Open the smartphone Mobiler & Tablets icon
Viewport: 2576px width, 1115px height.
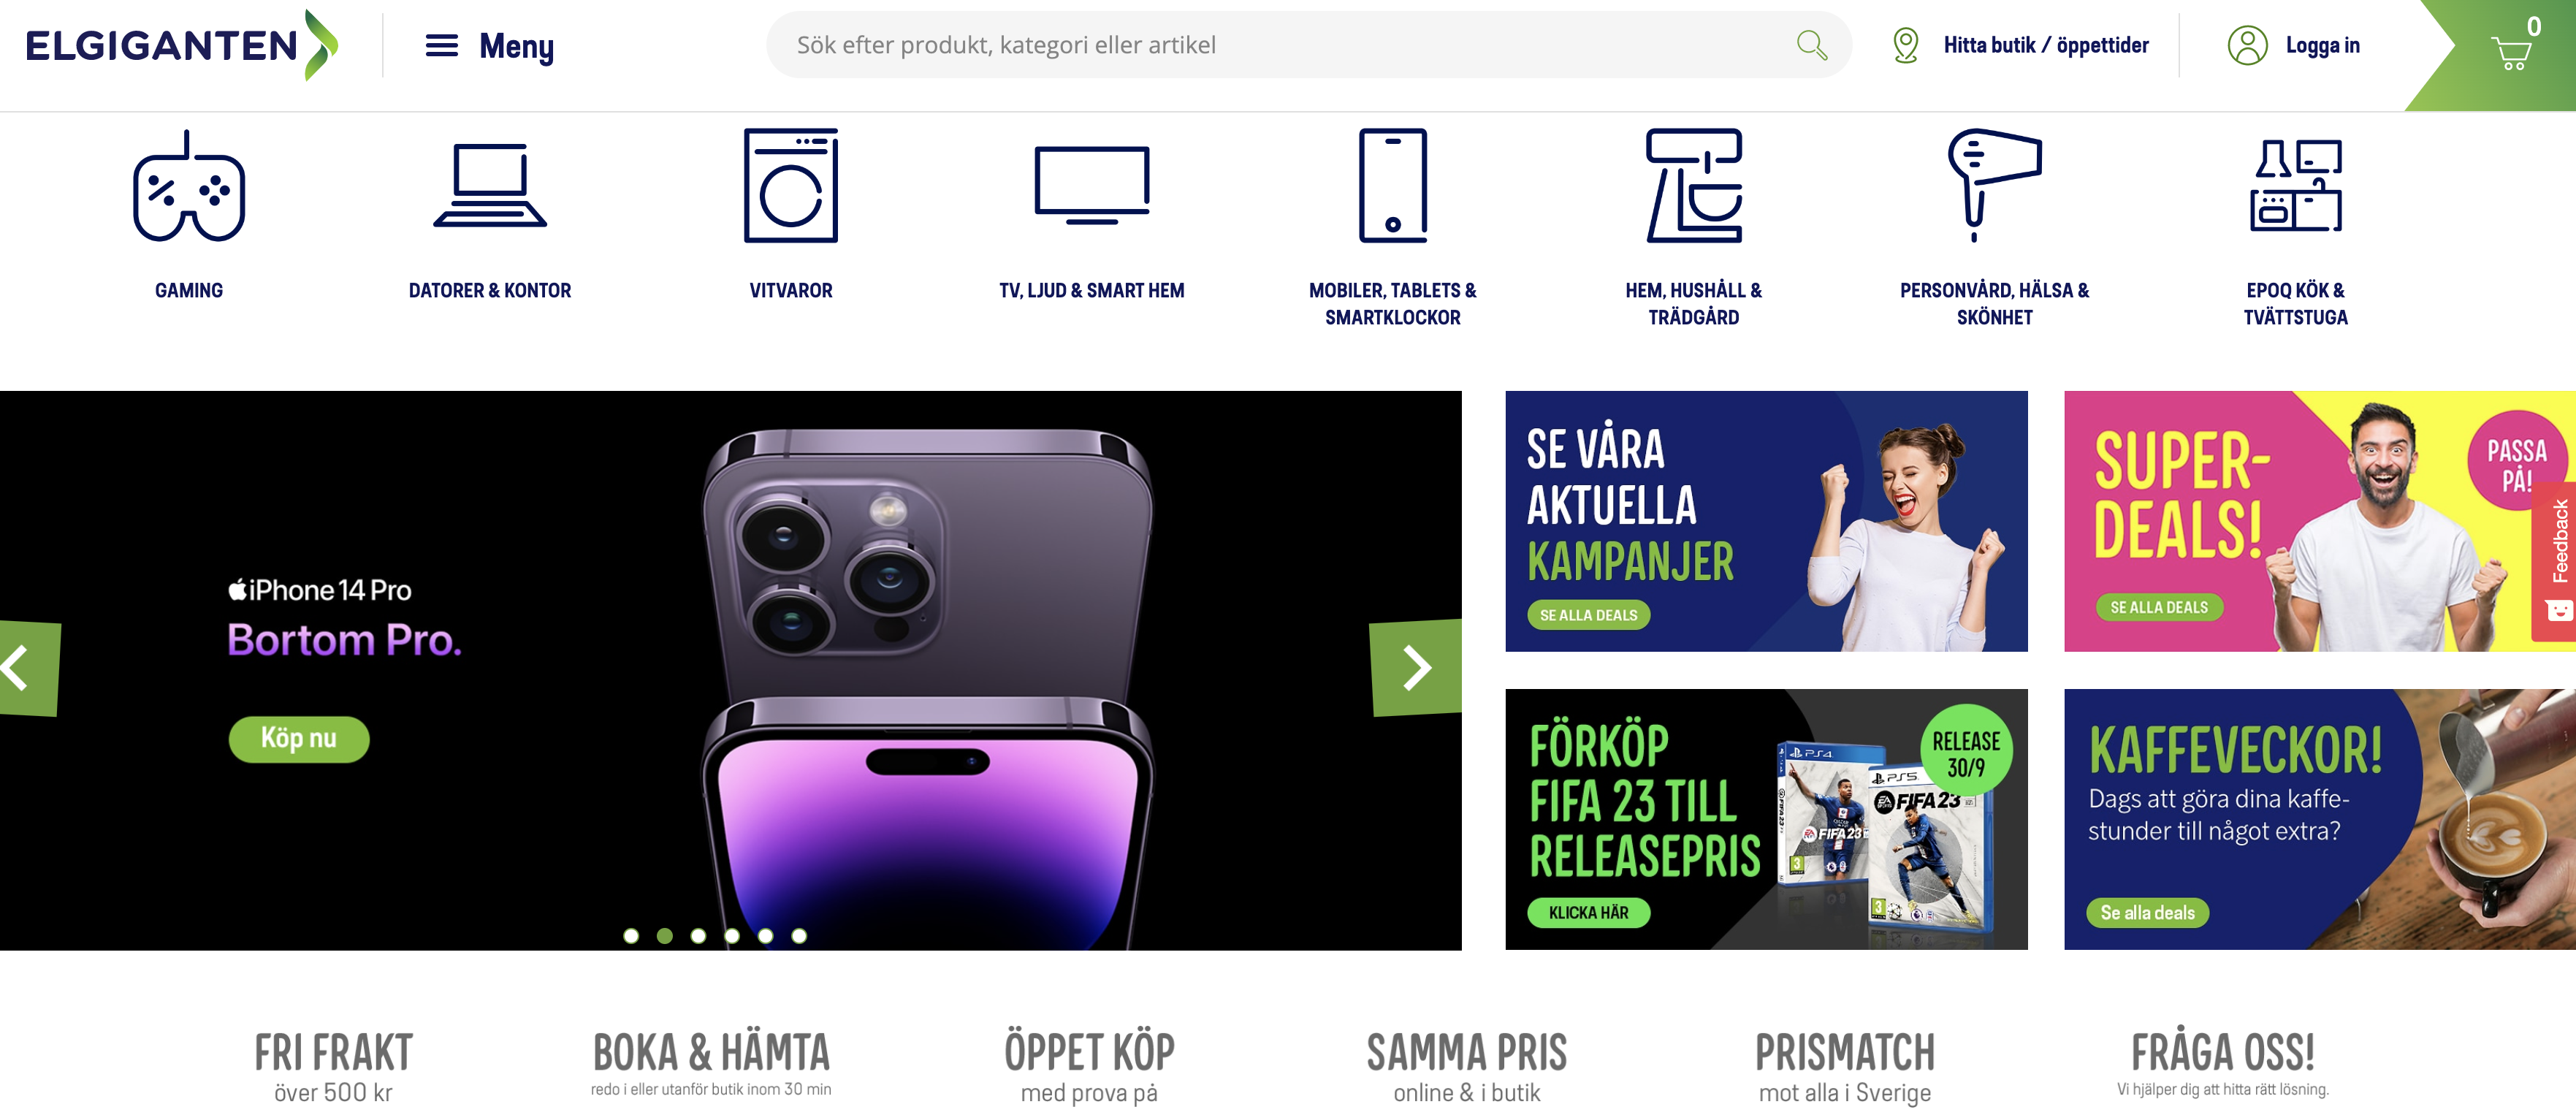pyautogui.click(x=1392, y=186)
